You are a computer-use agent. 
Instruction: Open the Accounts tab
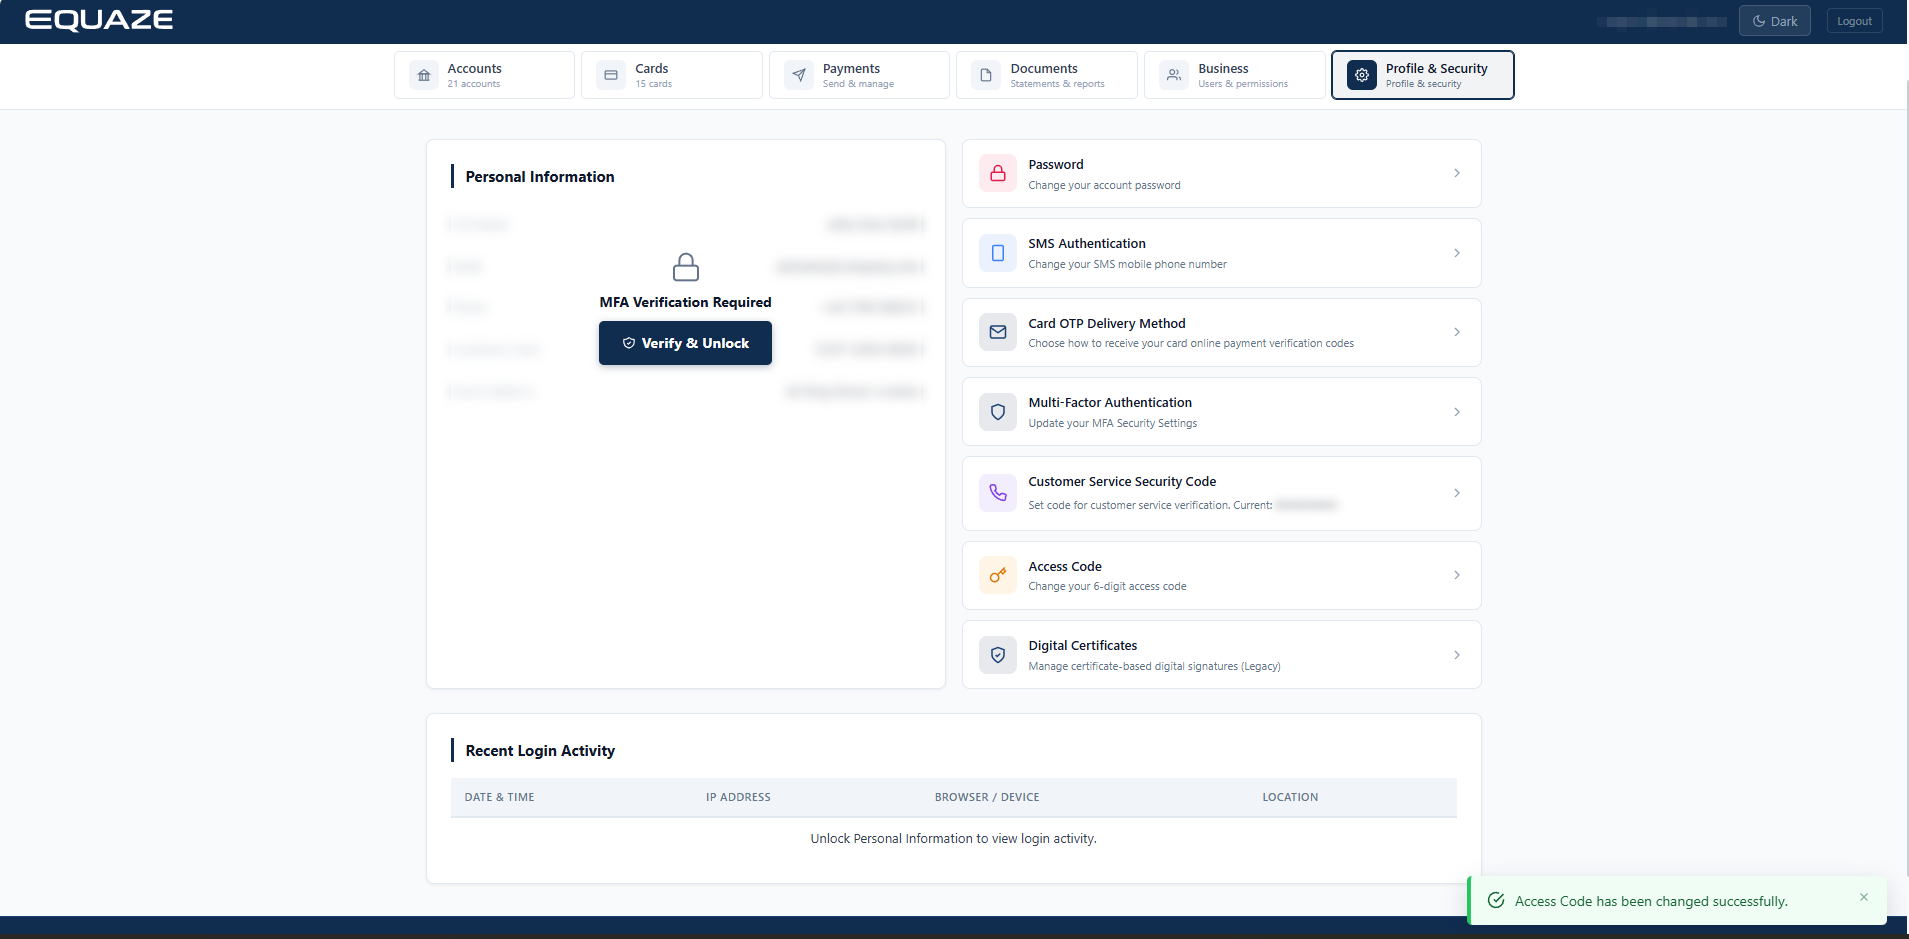(x=484, y=75)
